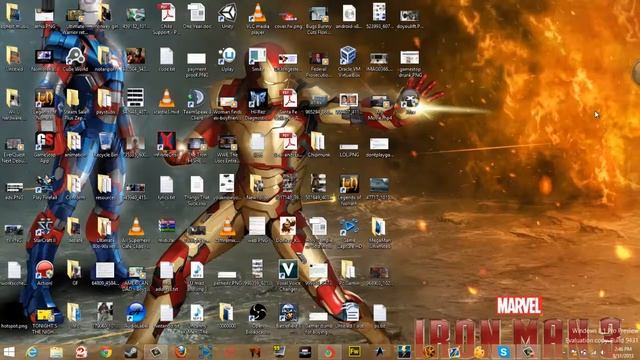Open the EverQuest Next Debut file
Viewport: 640px width, 360px height.
(14, 150)
